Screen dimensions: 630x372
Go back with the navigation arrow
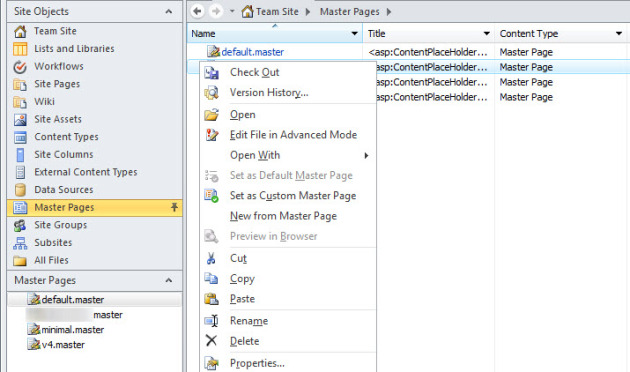tap(197, 11)
